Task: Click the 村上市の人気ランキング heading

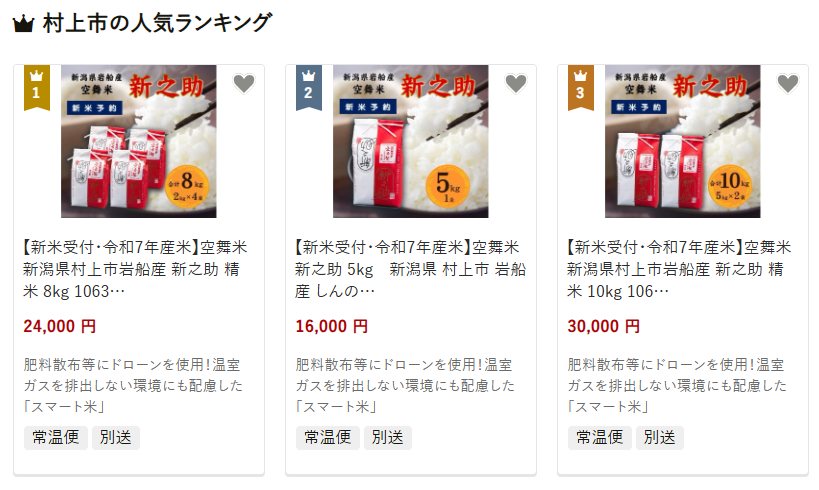Action: click(157, 24)
